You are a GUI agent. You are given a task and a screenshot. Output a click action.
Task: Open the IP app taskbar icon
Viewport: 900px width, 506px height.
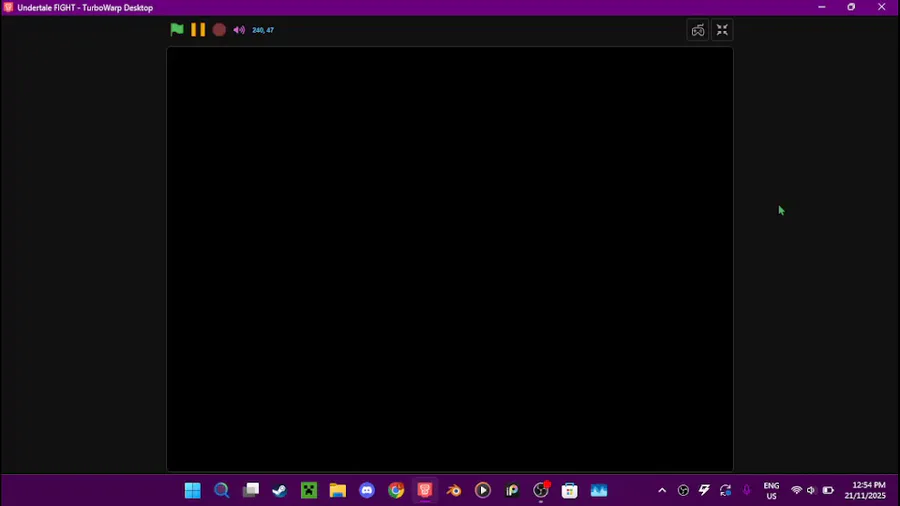[x=512, y=491]
